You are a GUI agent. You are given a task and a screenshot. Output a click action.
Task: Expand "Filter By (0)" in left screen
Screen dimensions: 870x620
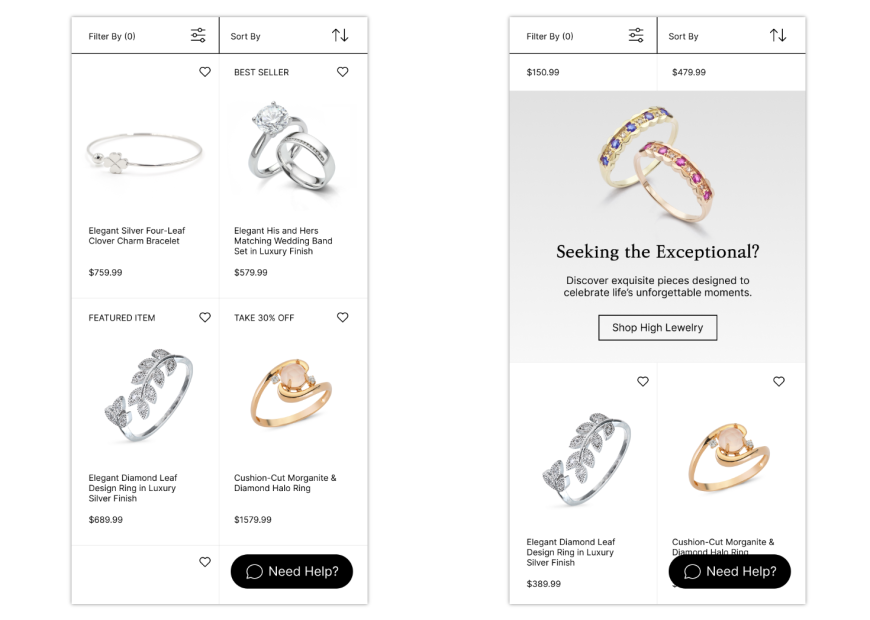pos(112,37)
